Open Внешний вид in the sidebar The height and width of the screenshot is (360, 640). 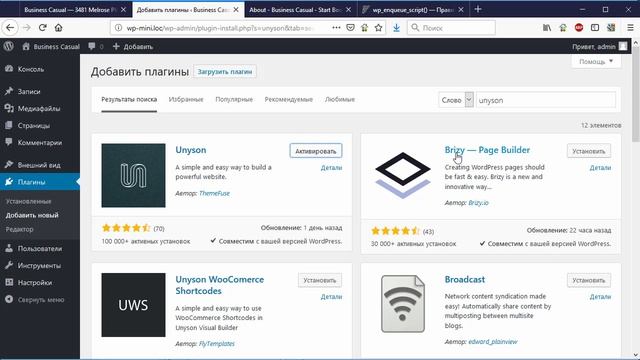(x=40, y=165)
